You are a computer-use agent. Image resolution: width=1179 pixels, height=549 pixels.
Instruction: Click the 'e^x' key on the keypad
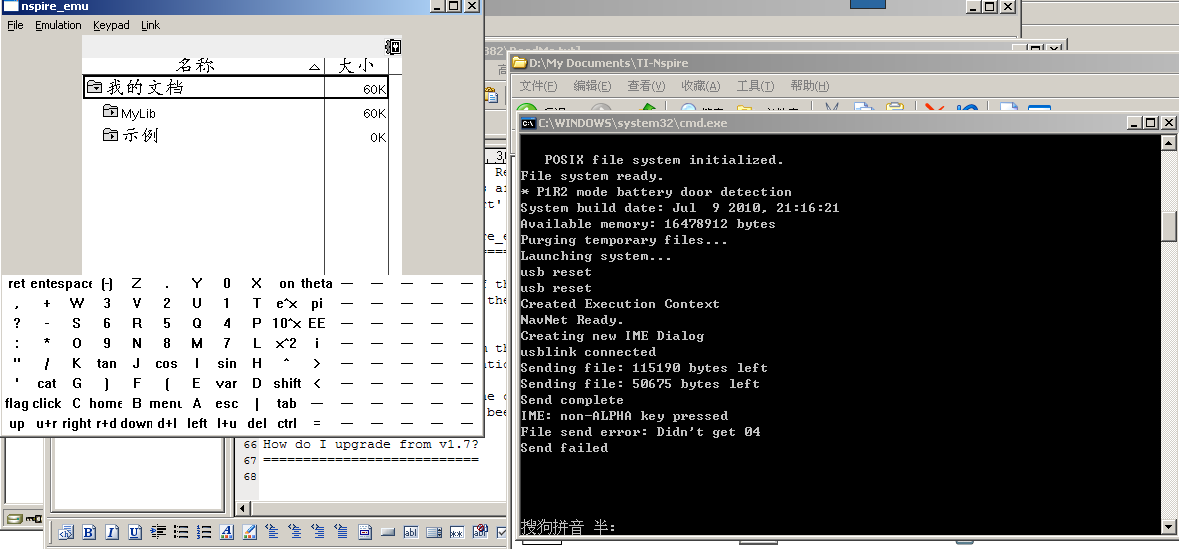[x=287, y=303]
